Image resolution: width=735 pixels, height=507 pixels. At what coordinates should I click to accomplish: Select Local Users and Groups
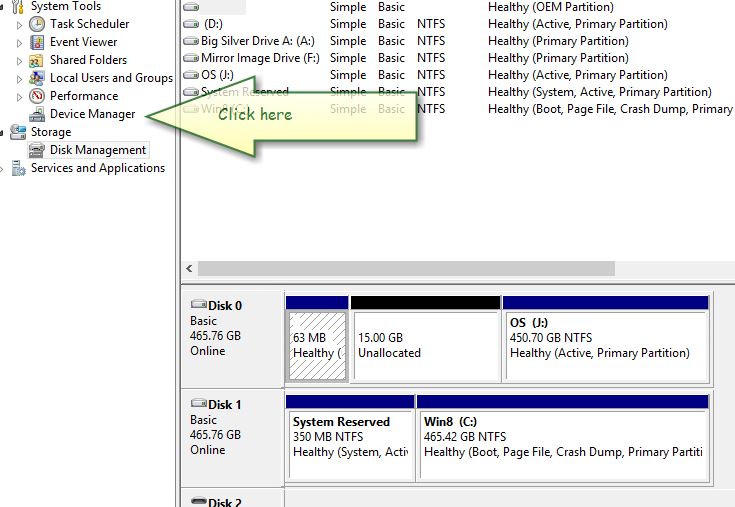[x=112, y=78]
